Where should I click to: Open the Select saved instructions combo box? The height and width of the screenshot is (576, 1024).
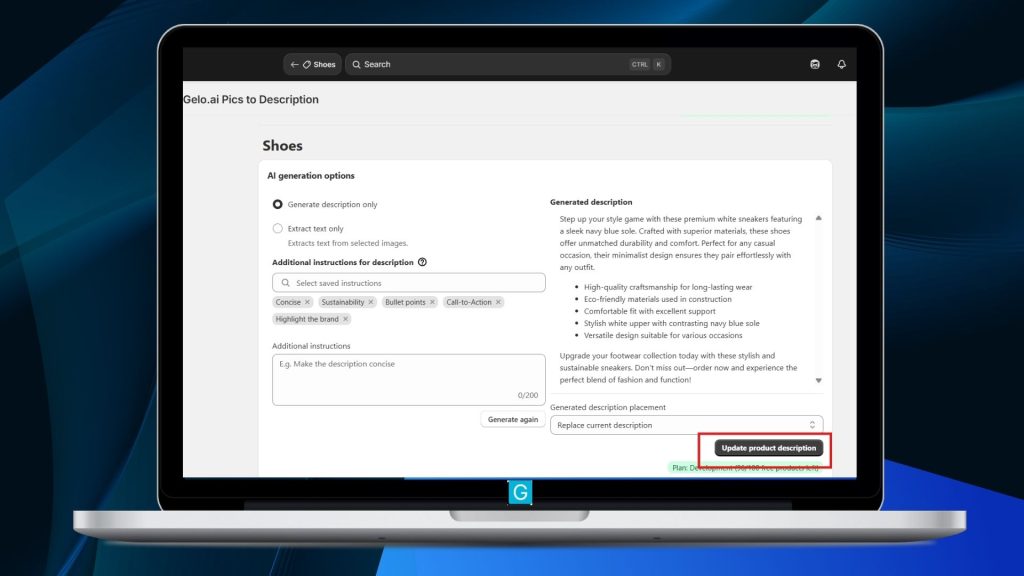tap(409, 283)
